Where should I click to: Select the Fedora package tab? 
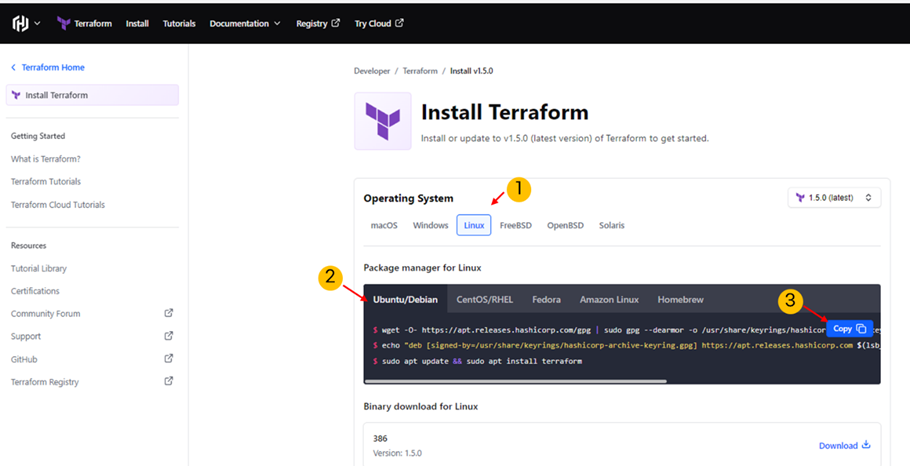pos(546,299)
